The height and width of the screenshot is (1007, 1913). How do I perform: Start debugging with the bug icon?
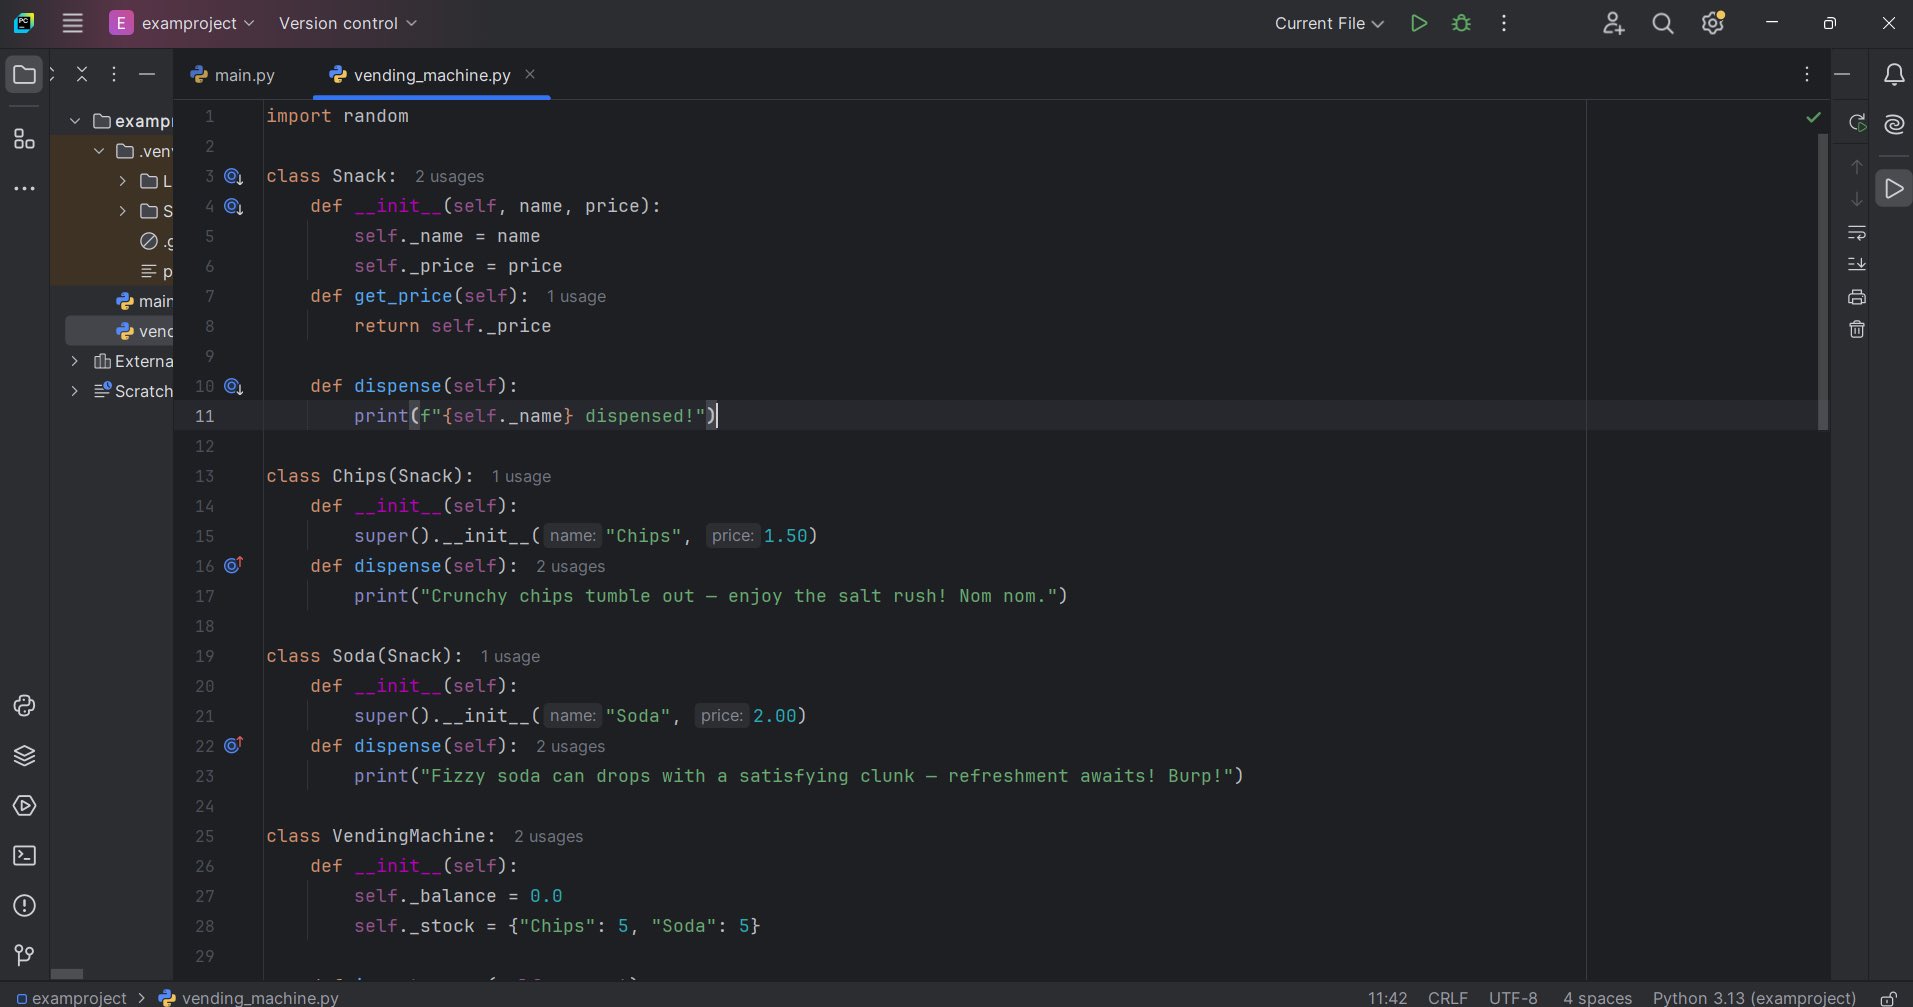pyautogui.click(x=1461, y=23)
